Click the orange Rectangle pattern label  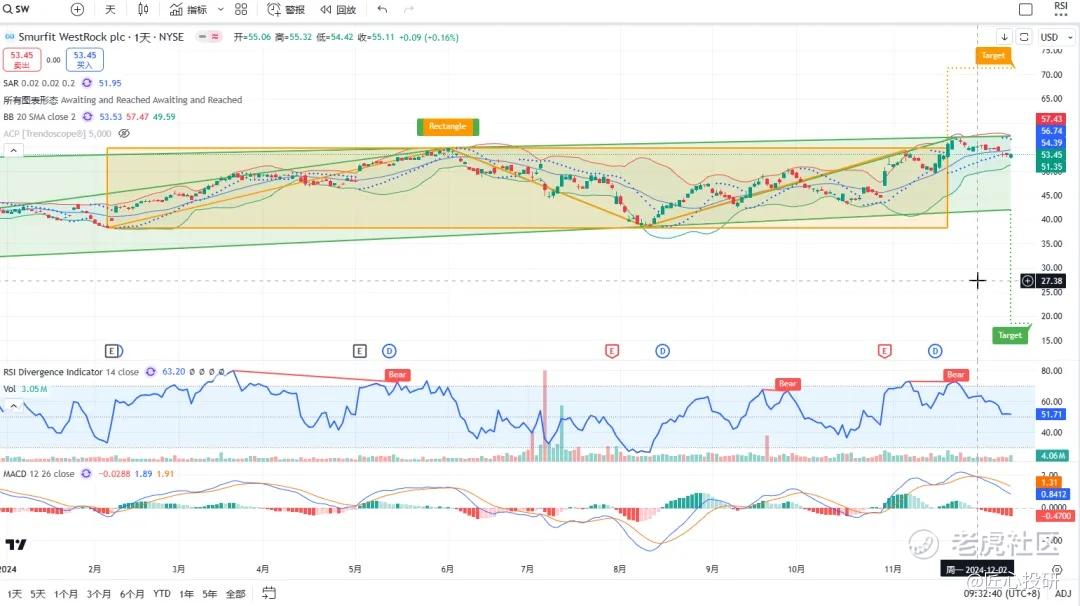point(448,126)
